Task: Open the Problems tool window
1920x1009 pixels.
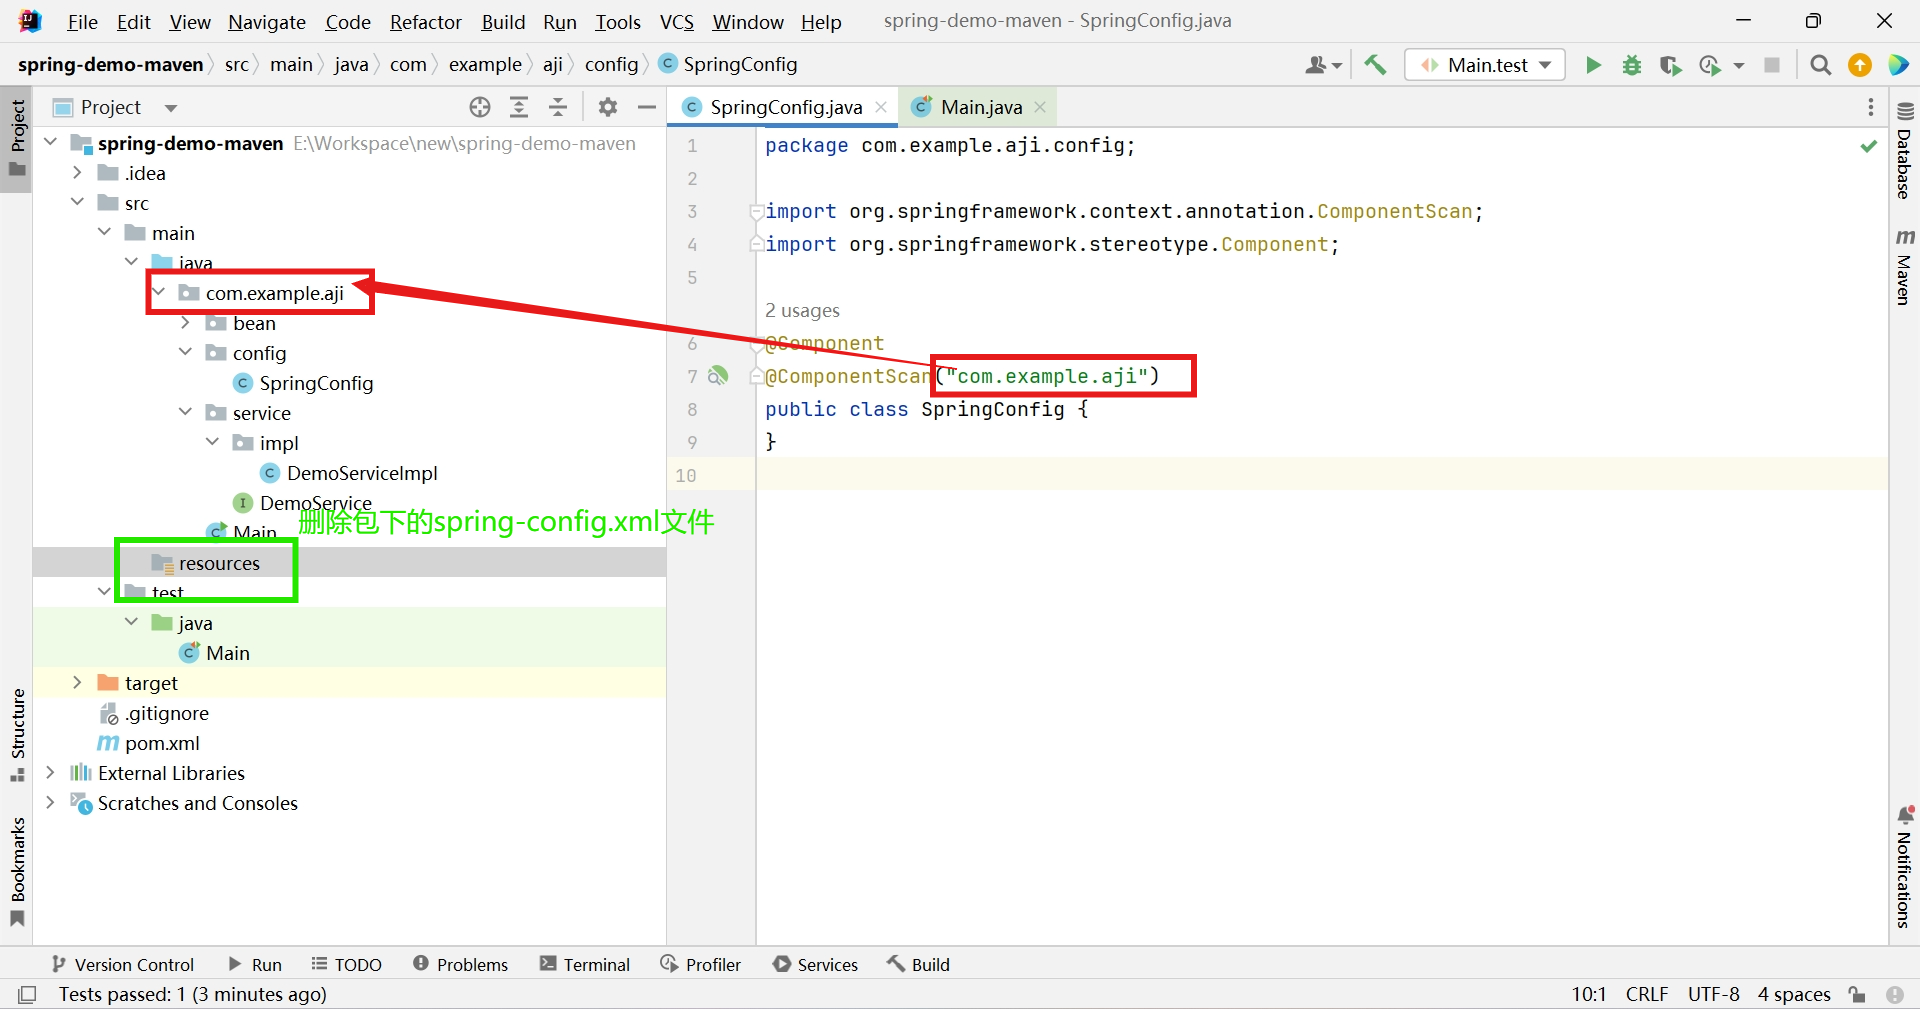Action: coord(461,964)
